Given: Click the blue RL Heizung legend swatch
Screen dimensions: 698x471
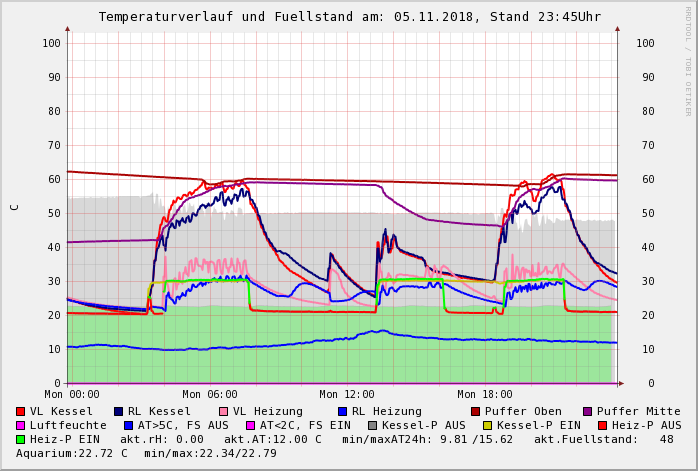Looking at the screenshot, I should tap(342, 411).
